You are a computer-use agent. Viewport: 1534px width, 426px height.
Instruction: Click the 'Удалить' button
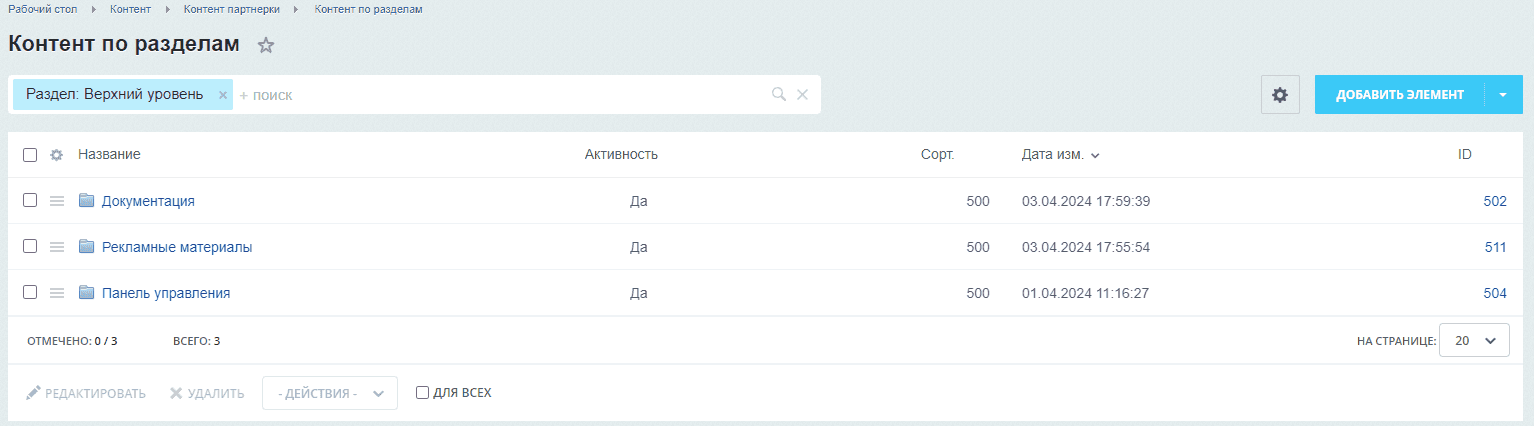click(x=207, y=393)
